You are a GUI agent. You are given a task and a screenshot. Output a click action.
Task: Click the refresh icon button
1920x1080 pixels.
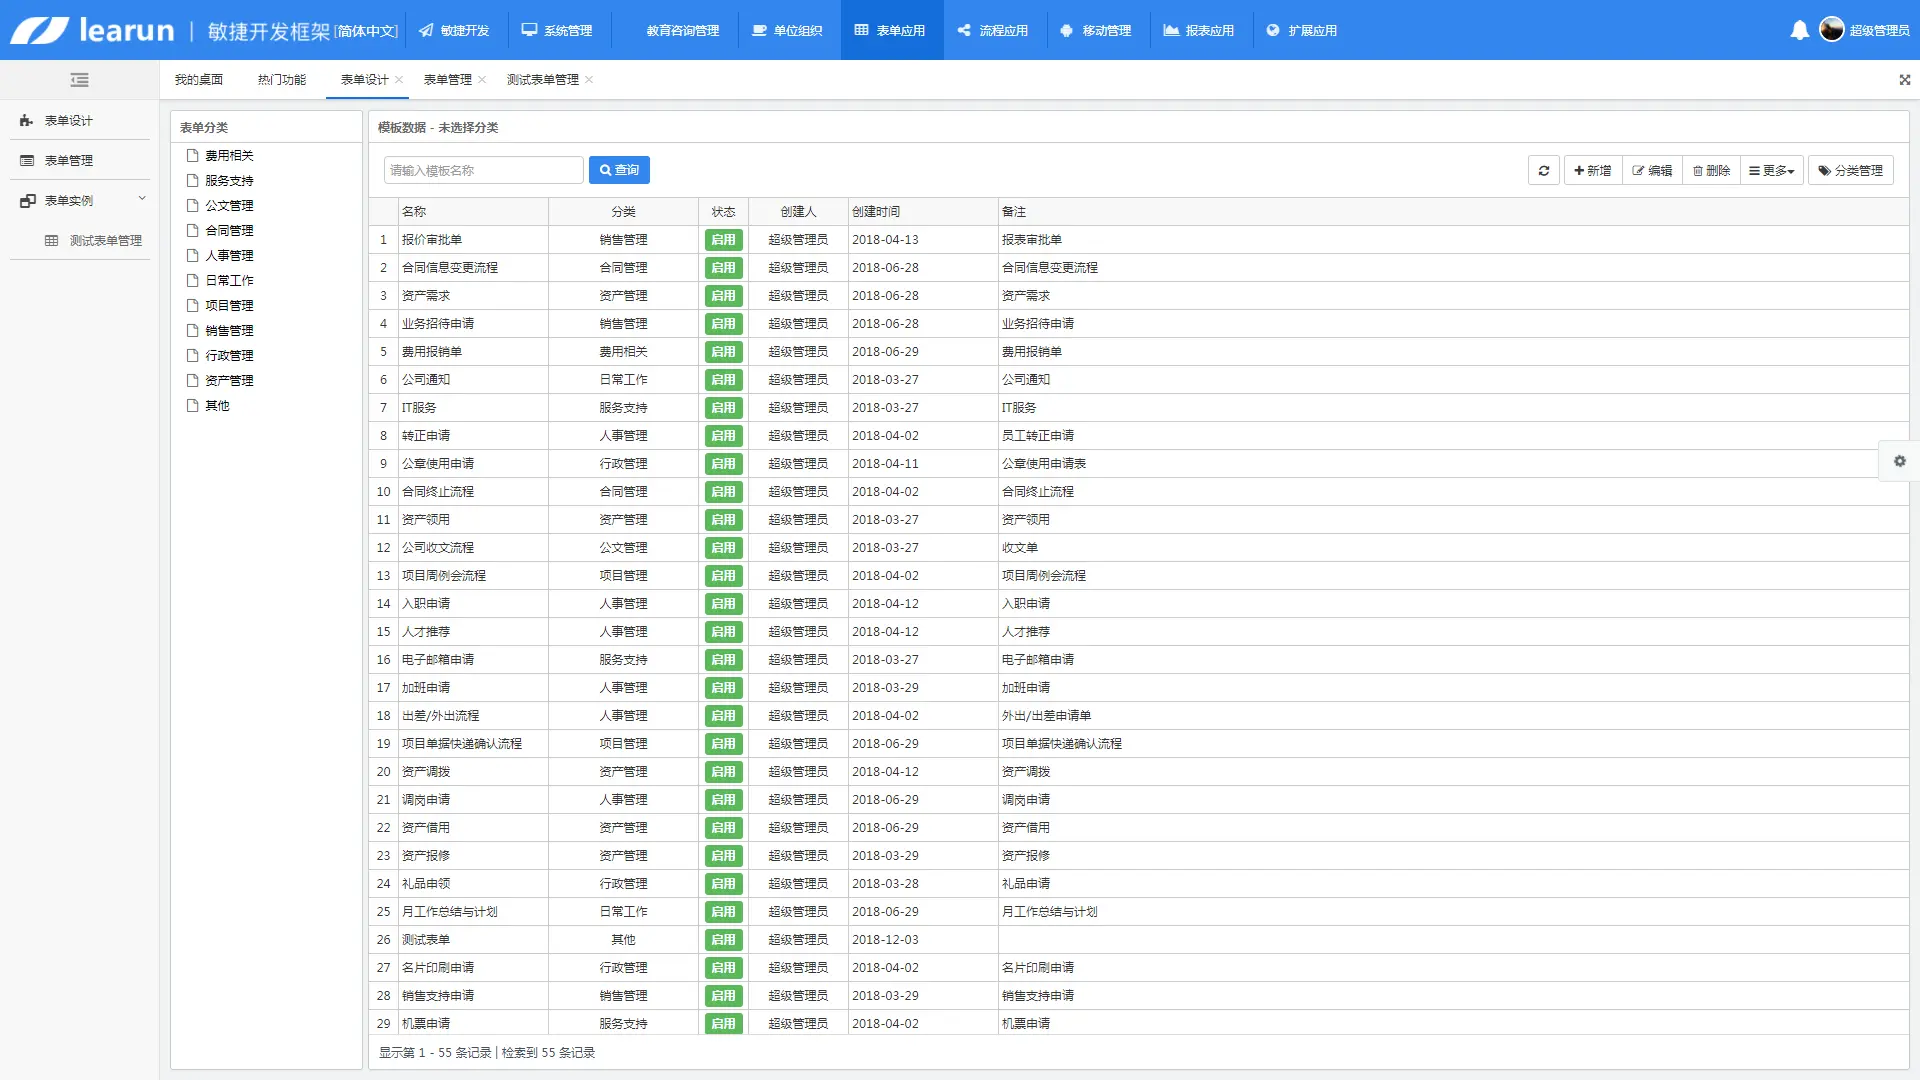tap(1543, 171)
